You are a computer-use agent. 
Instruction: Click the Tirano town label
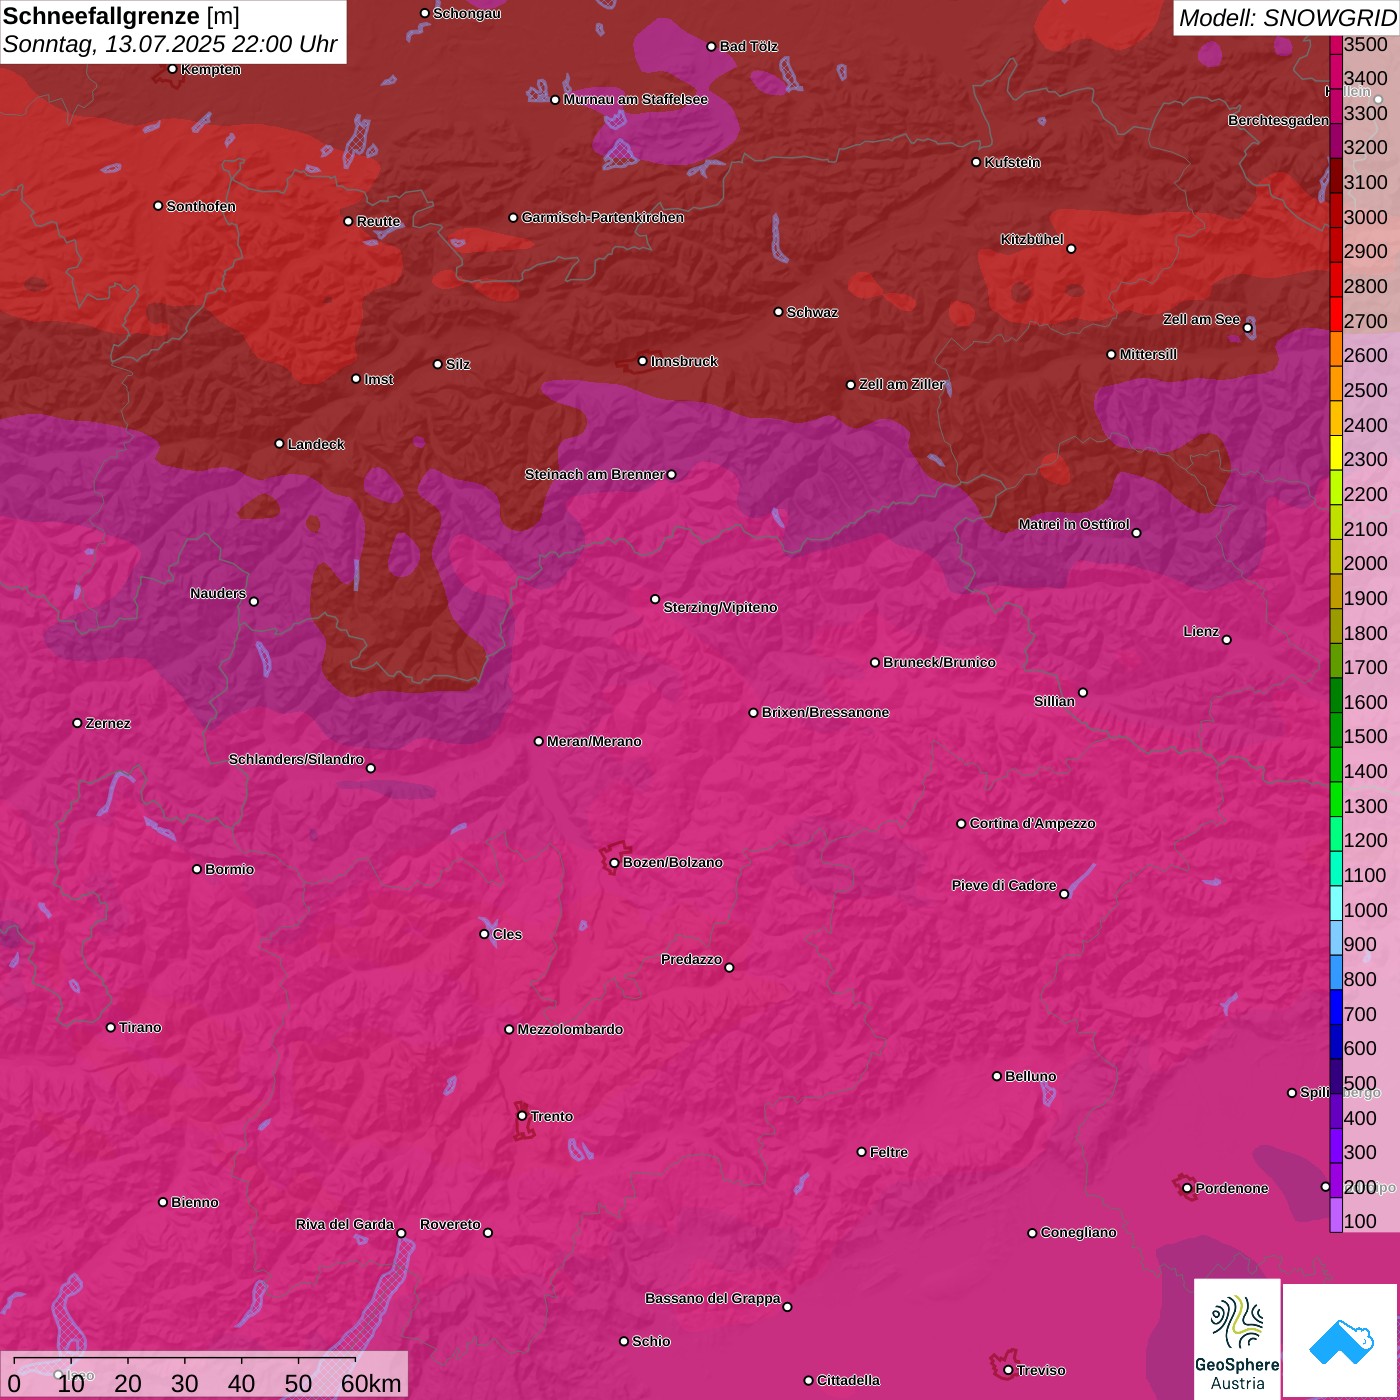tap(140, 1027)
